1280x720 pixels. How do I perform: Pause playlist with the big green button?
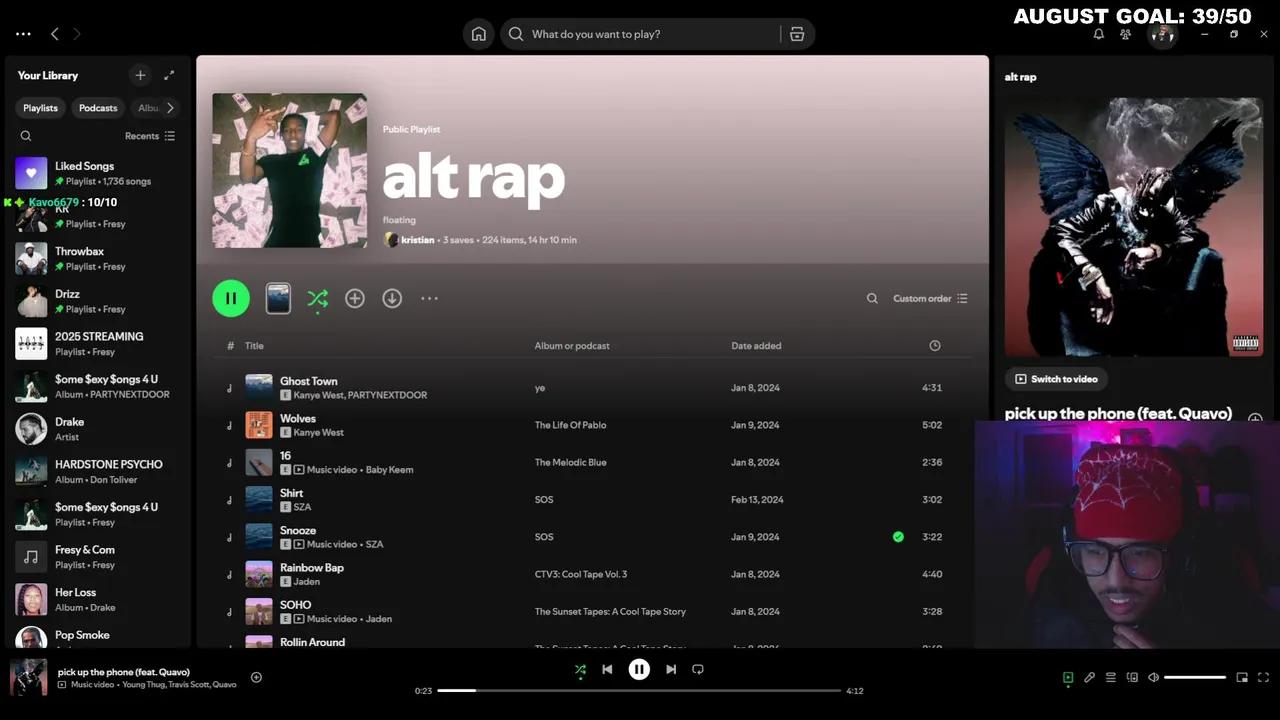pyautogui.click(x=231, y=298)
